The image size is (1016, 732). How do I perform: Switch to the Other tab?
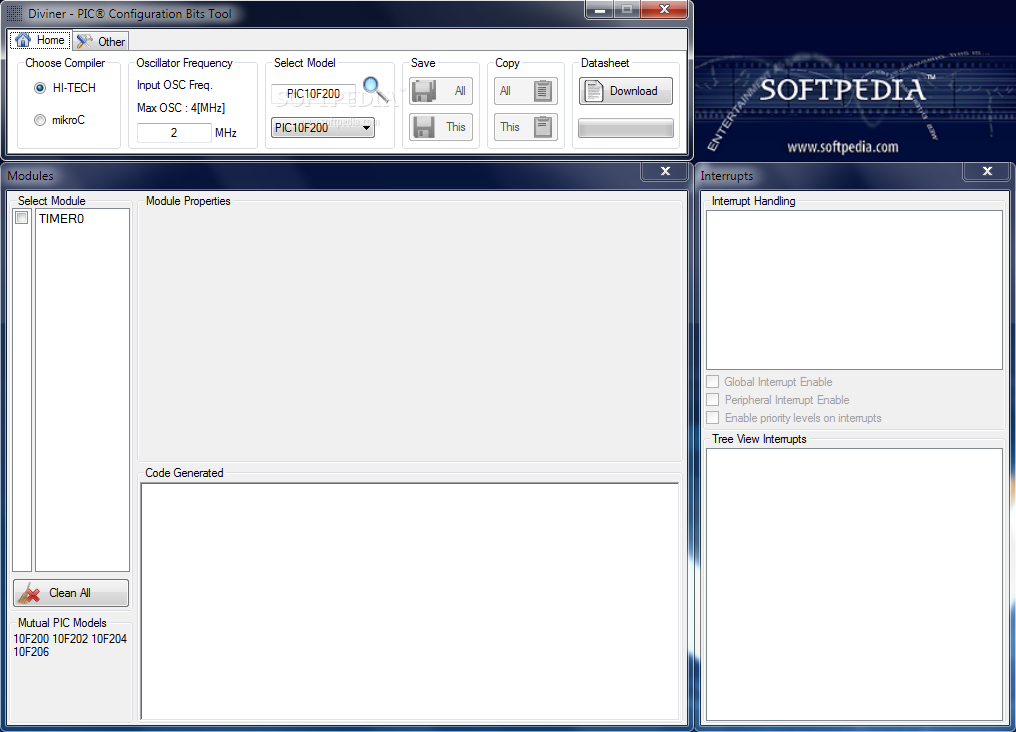click(x=100, y=41)
